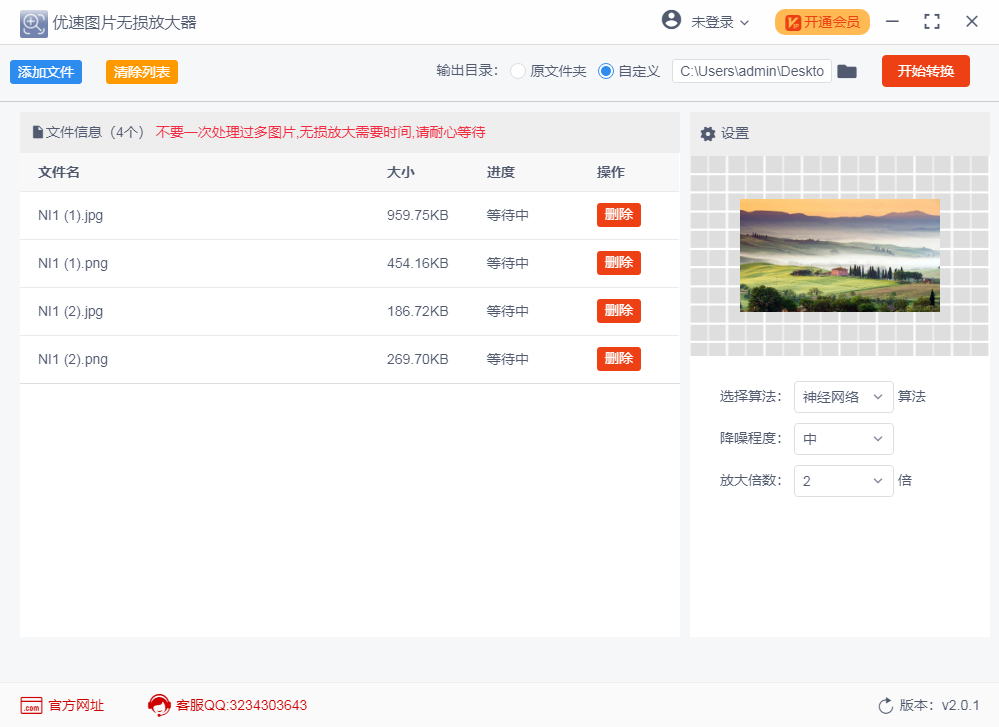This screenshot has height=727, width=999.
Task: Minimize the application window
Action: pyautogui.click(x=892, y=22)
